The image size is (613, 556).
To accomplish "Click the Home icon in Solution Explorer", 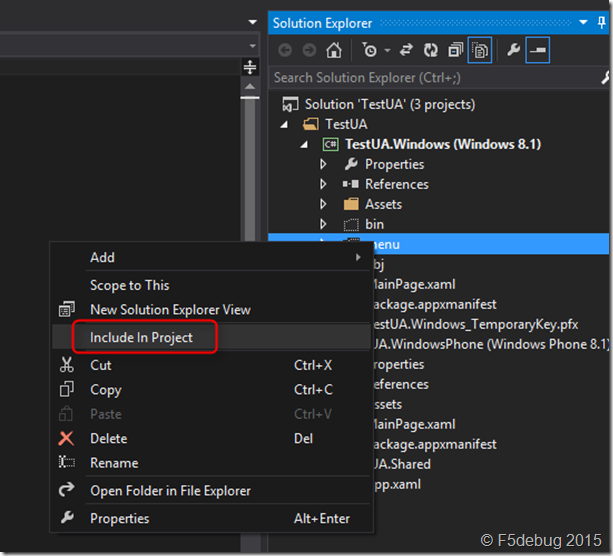I will coord(334,50).
